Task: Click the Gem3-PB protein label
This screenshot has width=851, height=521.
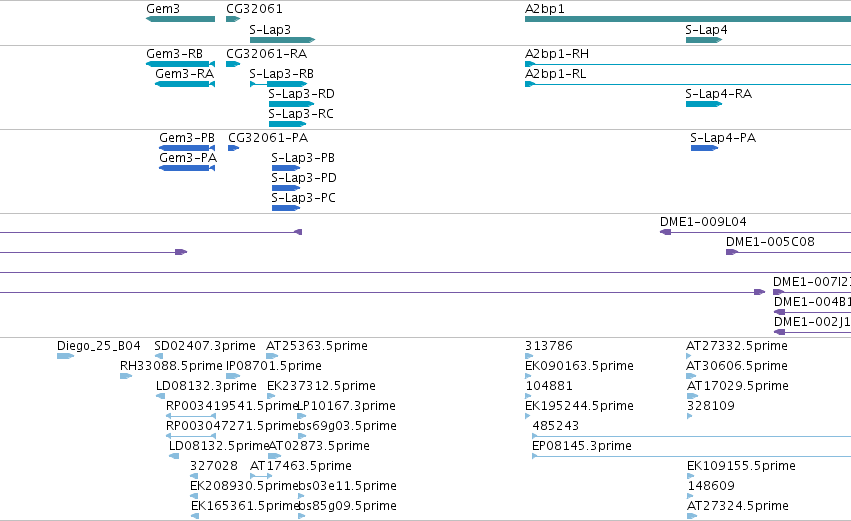Action: [187, 138]
